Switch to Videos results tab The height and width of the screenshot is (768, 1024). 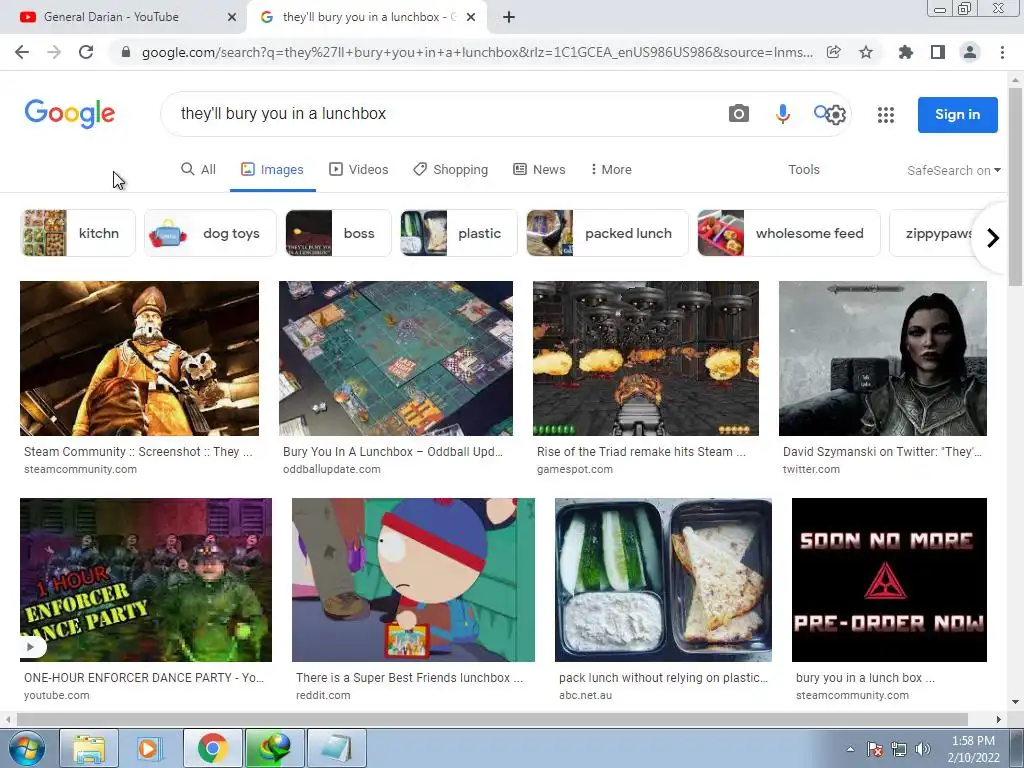tap(359, 170)
